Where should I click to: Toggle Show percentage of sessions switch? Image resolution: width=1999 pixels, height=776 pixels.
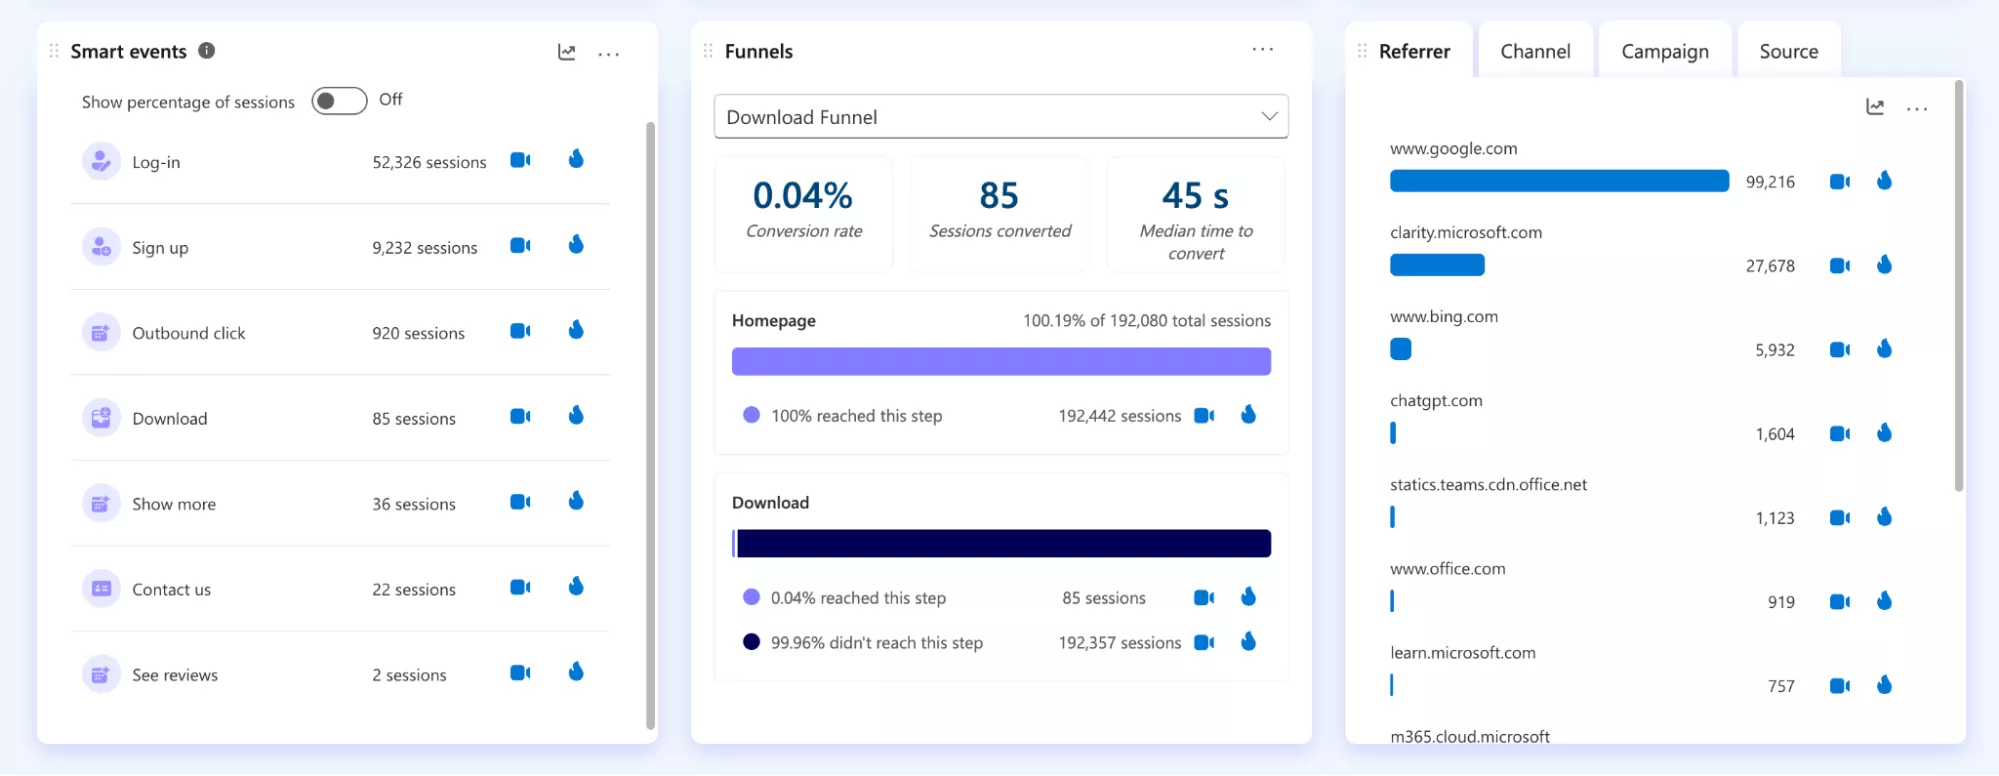(x=339, y=101)
